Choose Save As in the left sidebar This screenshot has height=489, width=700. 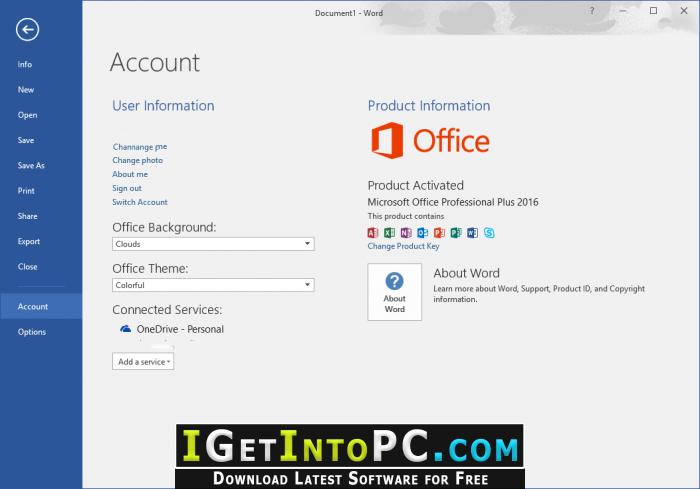(x=31, y=166)
